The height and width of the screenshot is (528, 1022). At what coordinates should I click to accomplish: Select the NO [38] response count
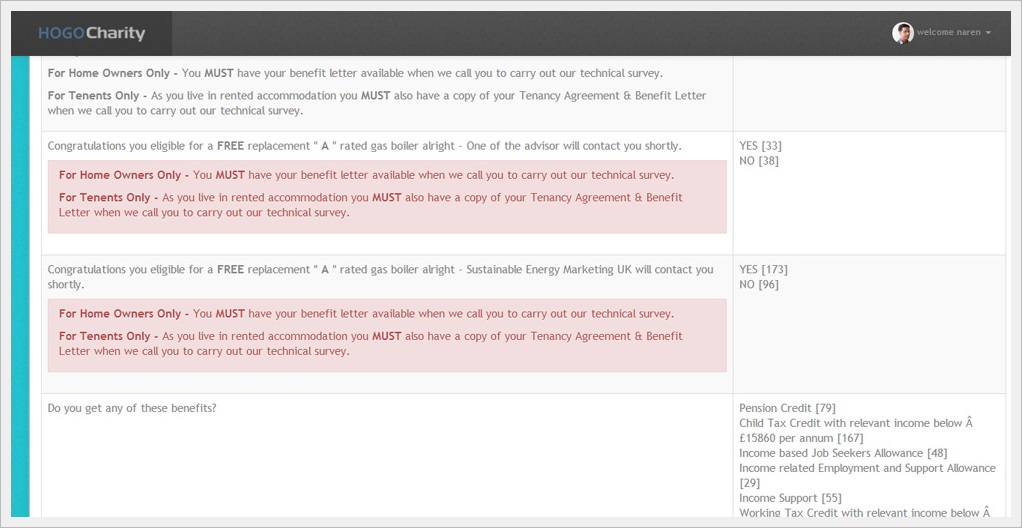tap(758, 161)
